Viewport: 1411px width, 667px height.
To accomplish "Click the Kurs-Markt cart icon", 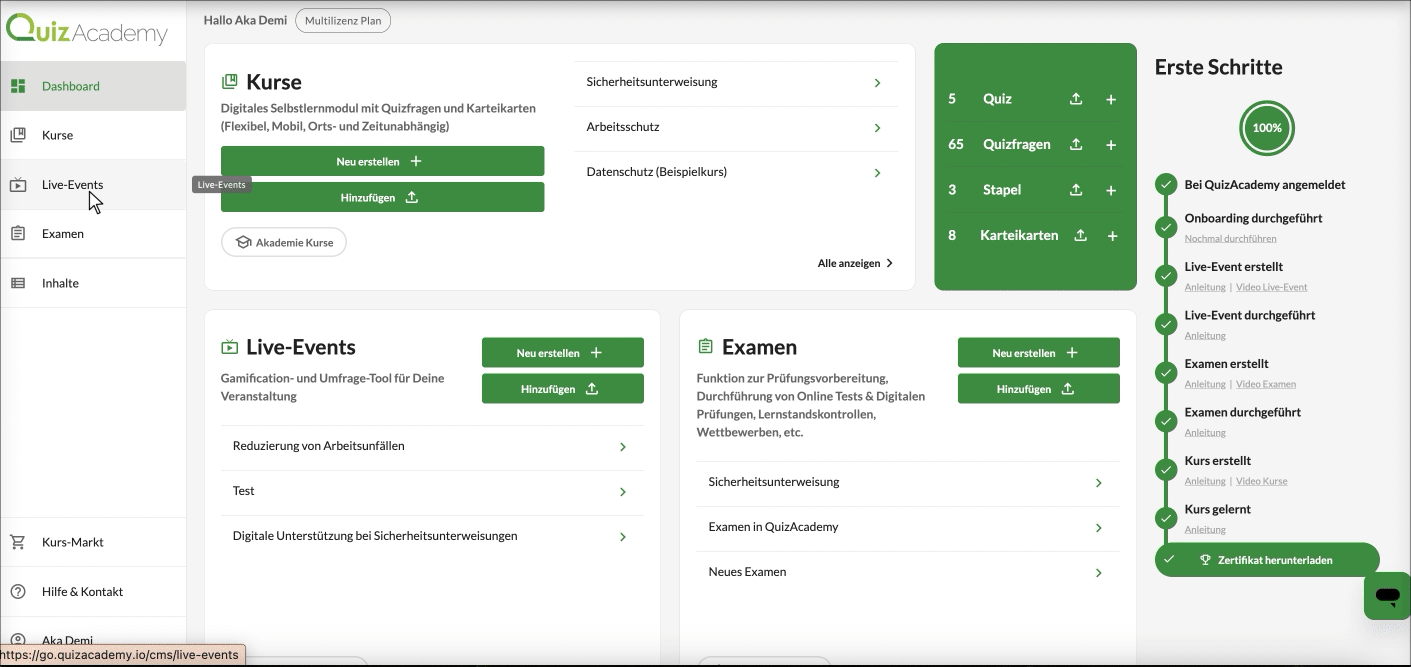I will tap(18, 542).
